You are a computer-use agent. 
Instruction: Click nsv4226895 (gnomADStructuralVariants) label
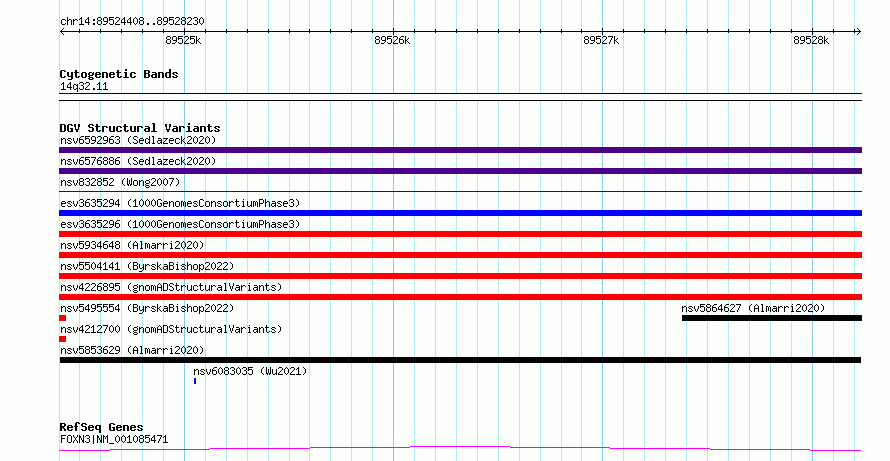pos(171,287)
